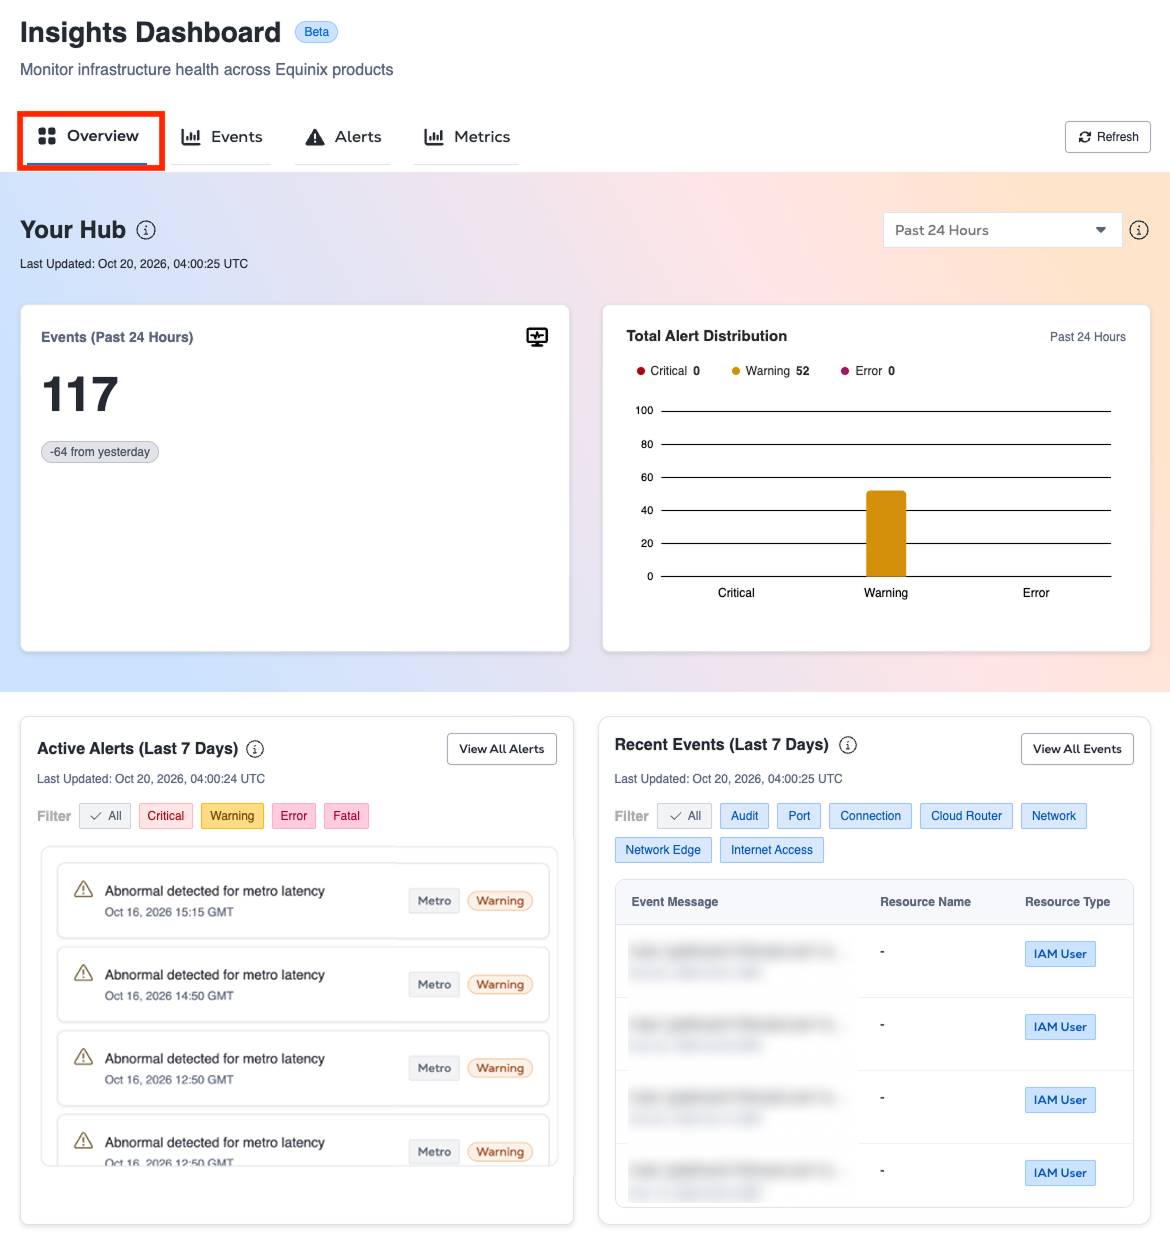Click the Warning legend color dot
This screenshot has width=1170, height=1238.
[x=736, y=371]
